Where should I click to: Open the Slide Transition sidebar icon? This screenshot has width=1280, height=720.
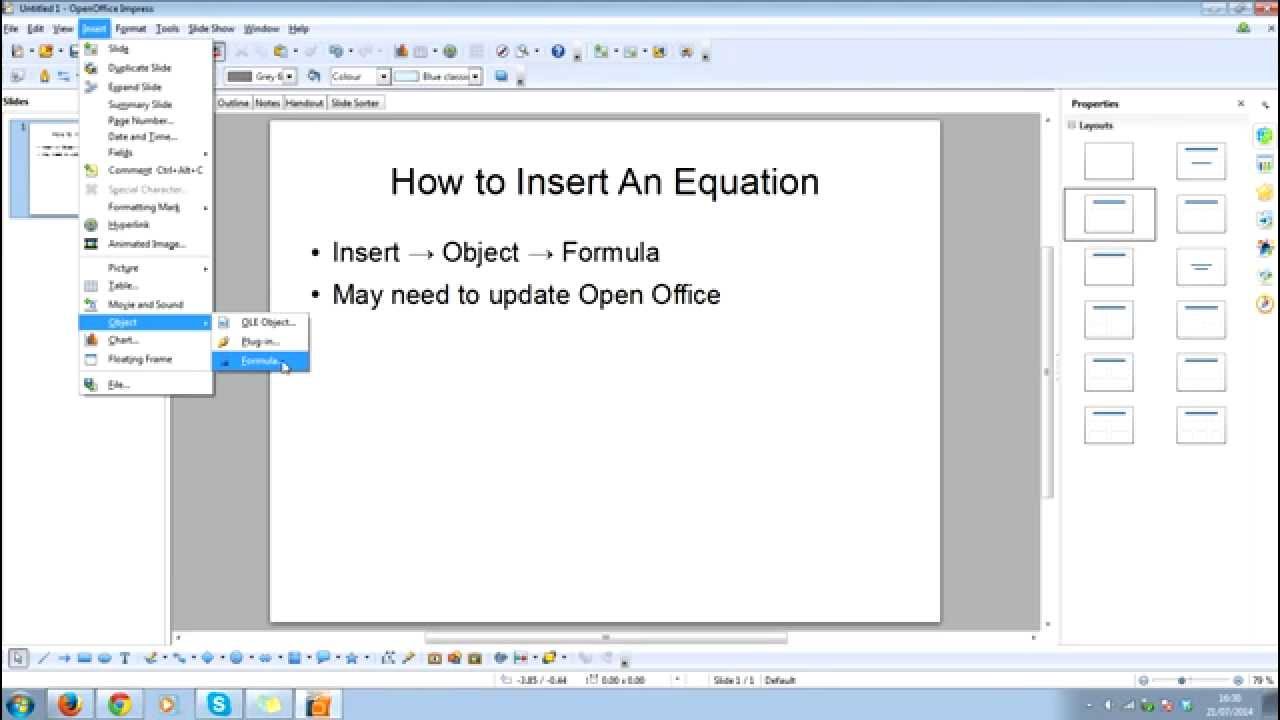pyautogui.click(x=1264, y=219)
